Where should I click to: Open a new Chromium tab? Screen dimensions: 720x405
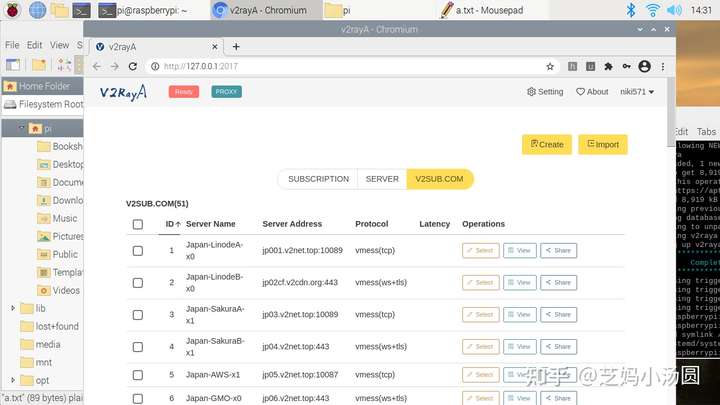[x=236, y=47]
